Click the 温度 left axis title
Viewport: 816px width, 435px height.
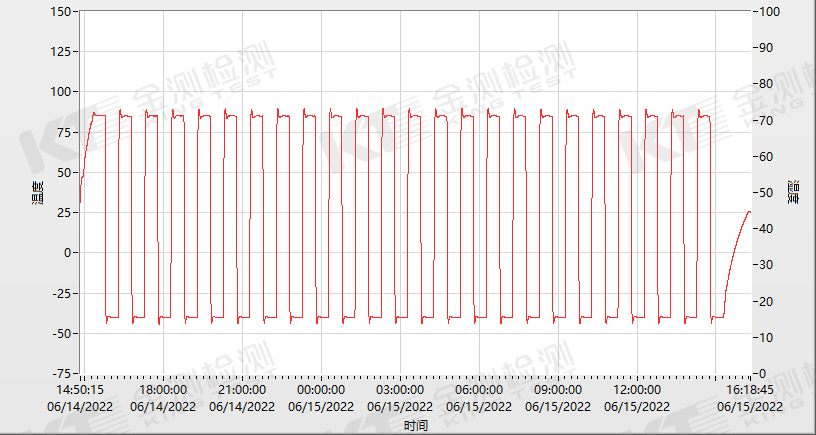click(x=37, y=192)
